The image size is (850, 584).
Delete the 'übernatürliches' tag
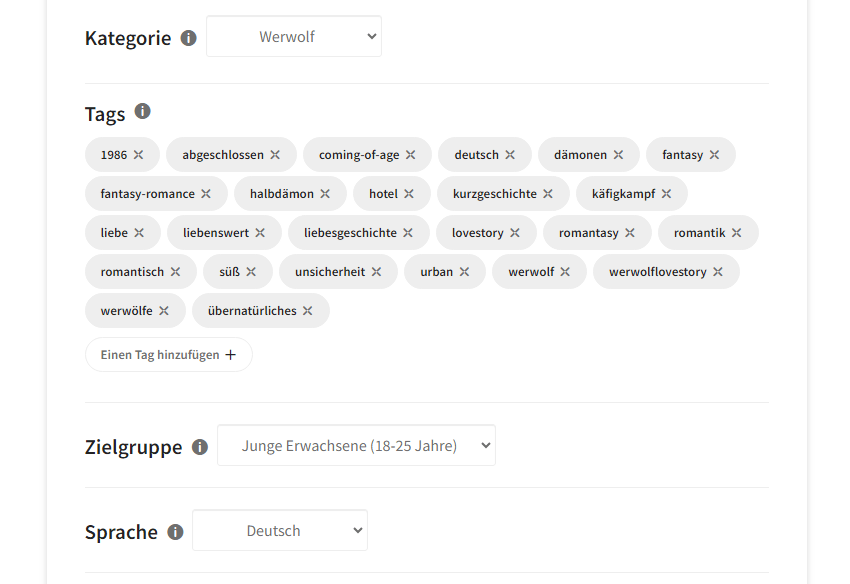click(308, 311)
